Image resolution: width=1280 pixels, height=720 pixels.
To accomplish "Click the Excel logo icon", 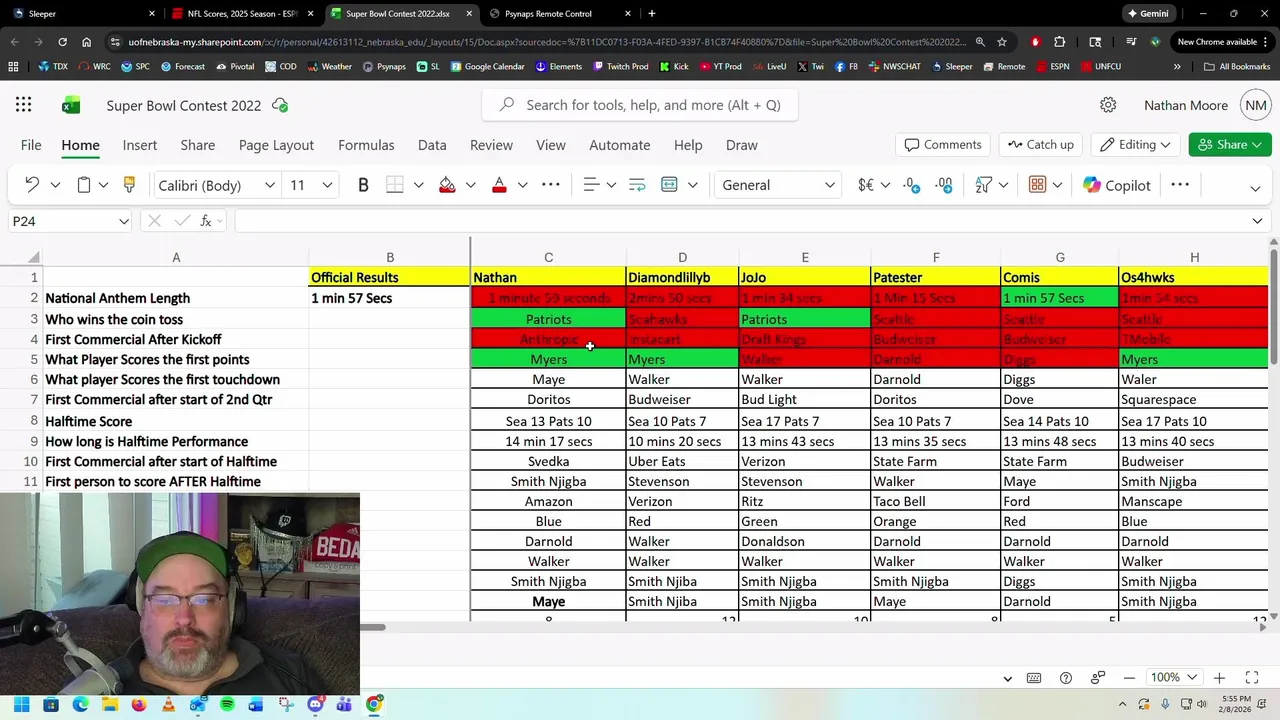I will click(x=71, y=105).
